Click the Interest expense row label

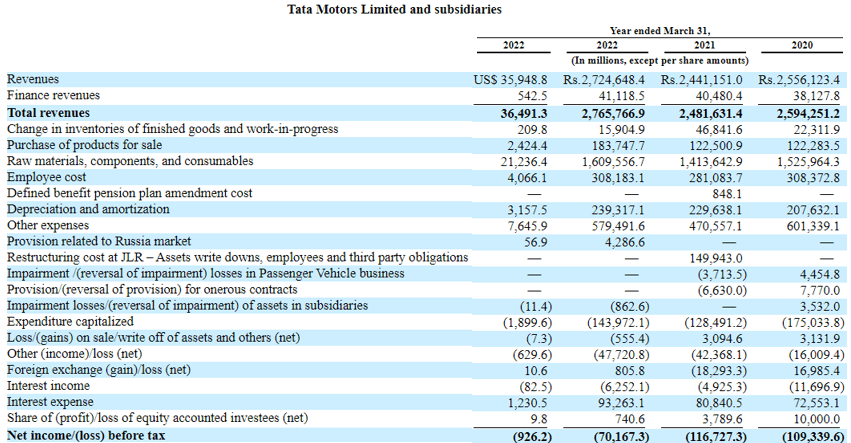click(x=50, y=402)
